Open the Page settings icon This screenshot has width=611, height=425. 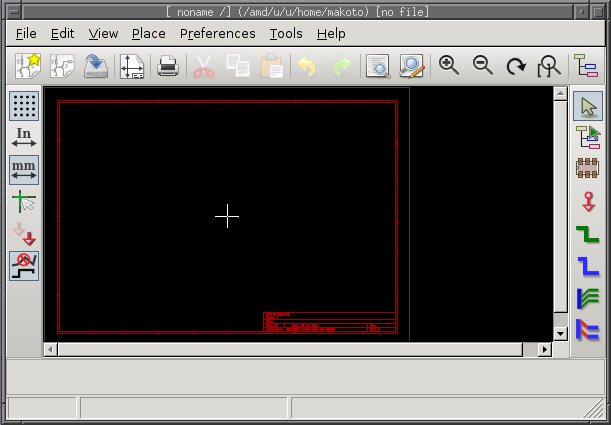pos(132,67)
